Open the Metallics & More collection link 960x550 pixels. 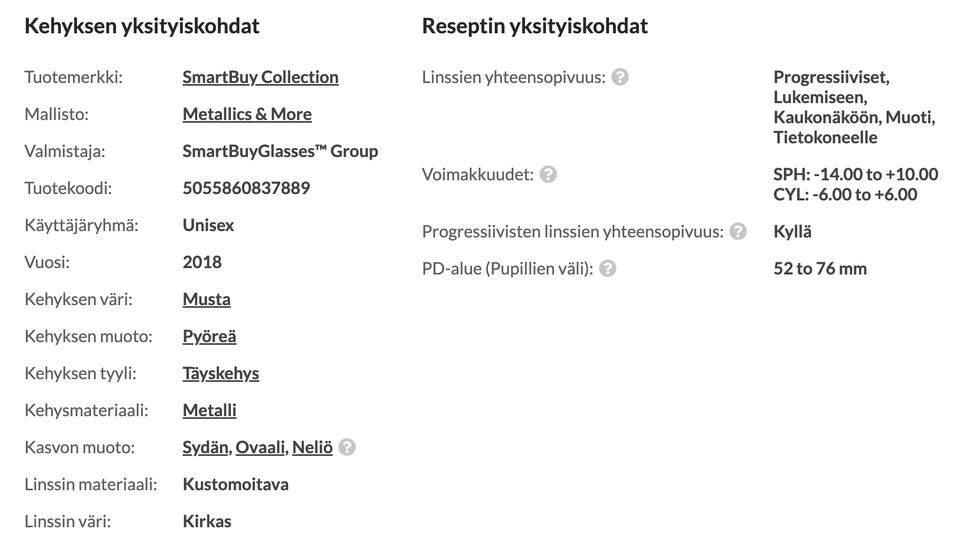tap(247, 114)
